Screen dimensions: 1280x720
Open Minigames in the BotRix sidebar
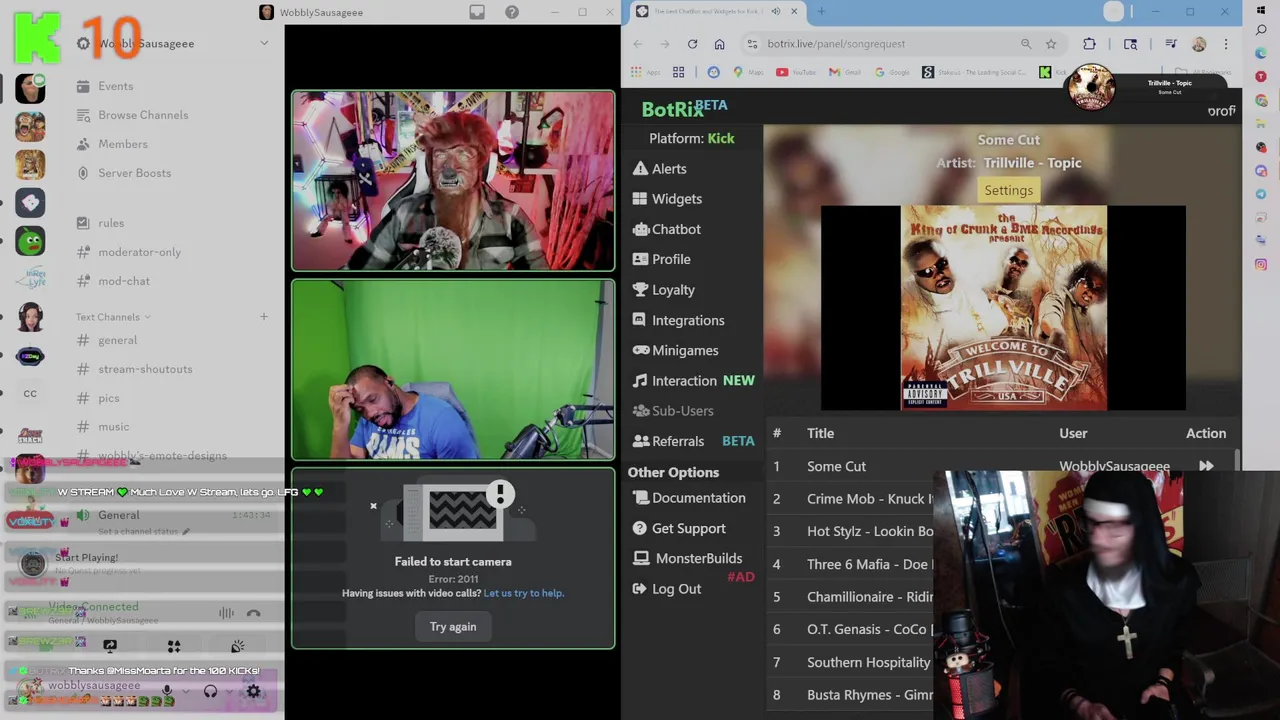(x=675, y=350)
